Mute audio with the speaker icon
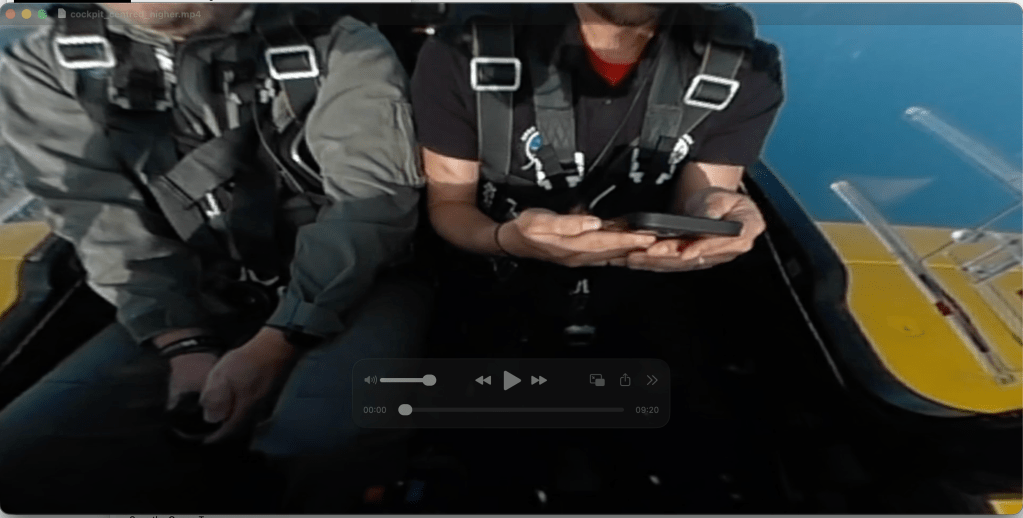This screenshot has width=1023, height=518. pos(370,380)
